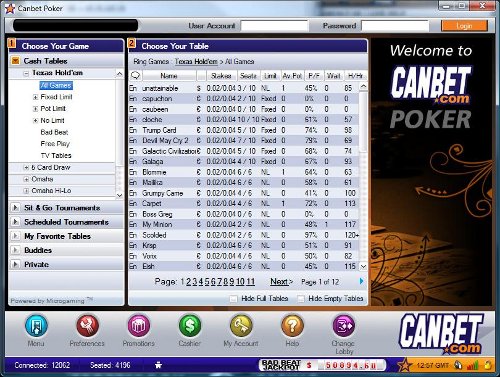Open My Account key icon

[x=241, y=326]
